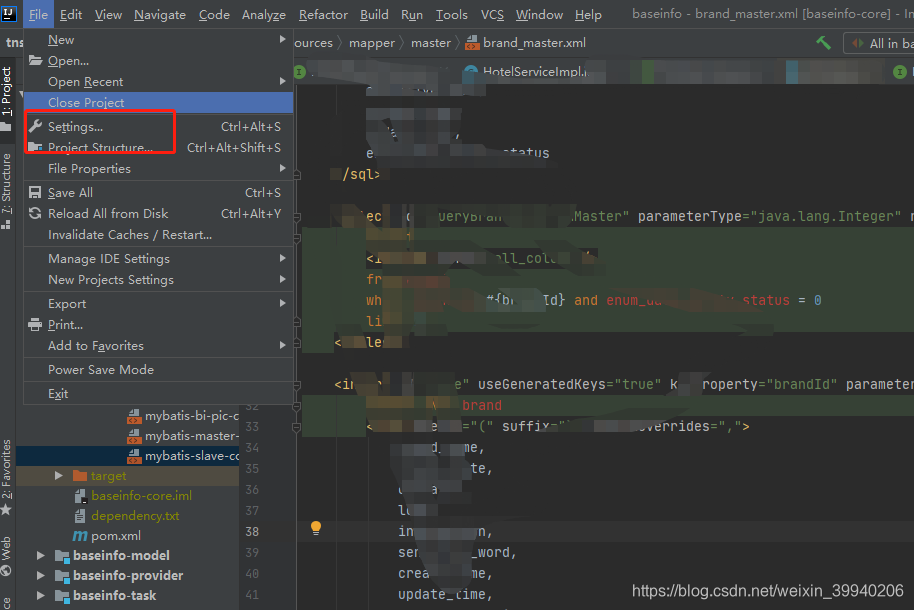Open the 2: Favorites tool window
This screenshot has height=610, width=914.
point(6,477)
